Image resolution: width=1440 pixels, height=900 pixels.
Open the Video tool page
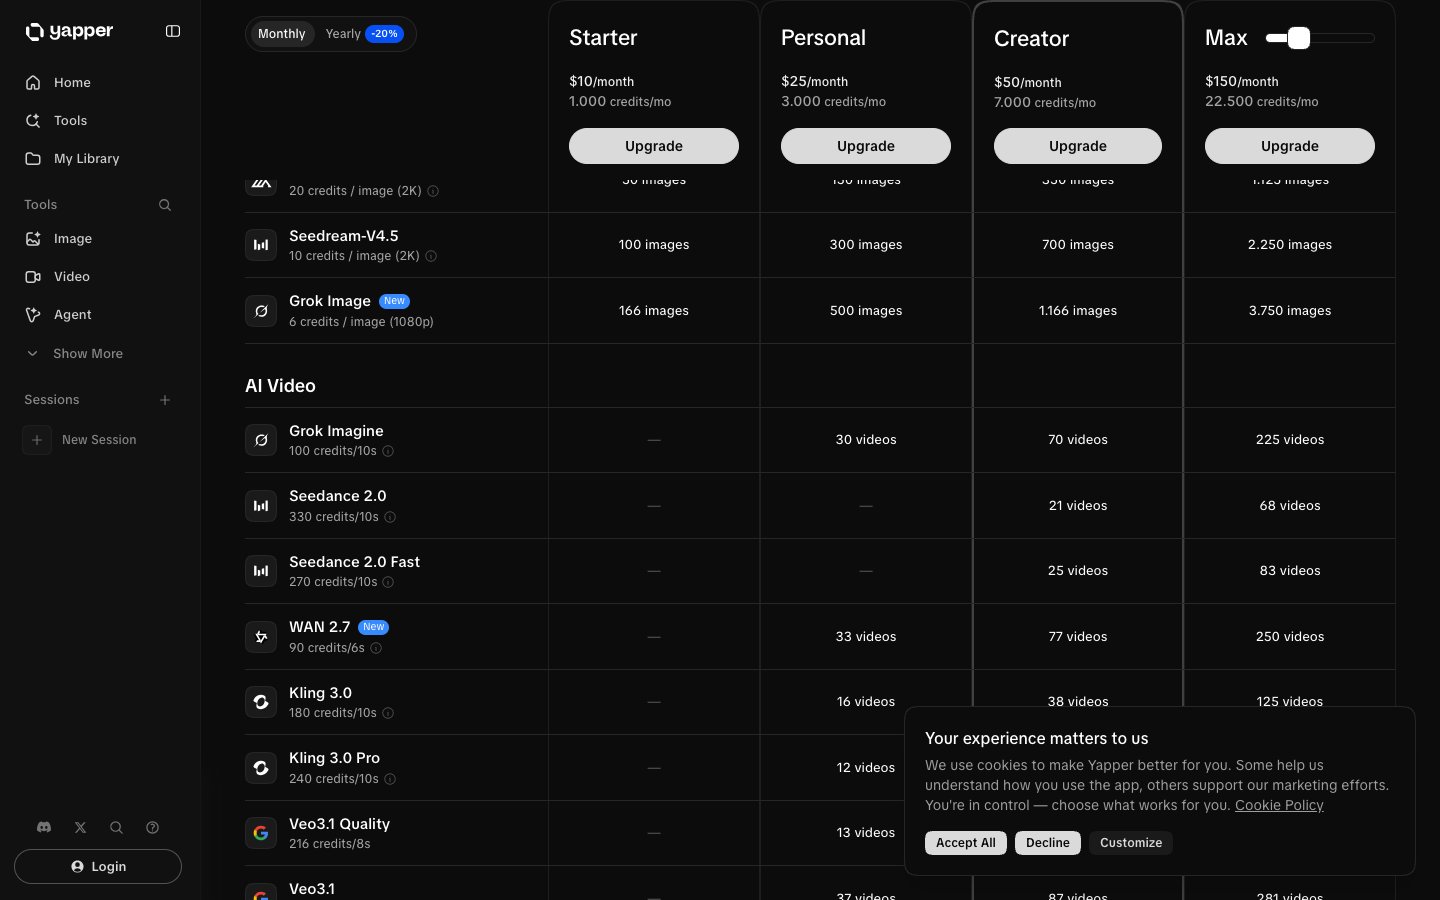tap(71, 276)
